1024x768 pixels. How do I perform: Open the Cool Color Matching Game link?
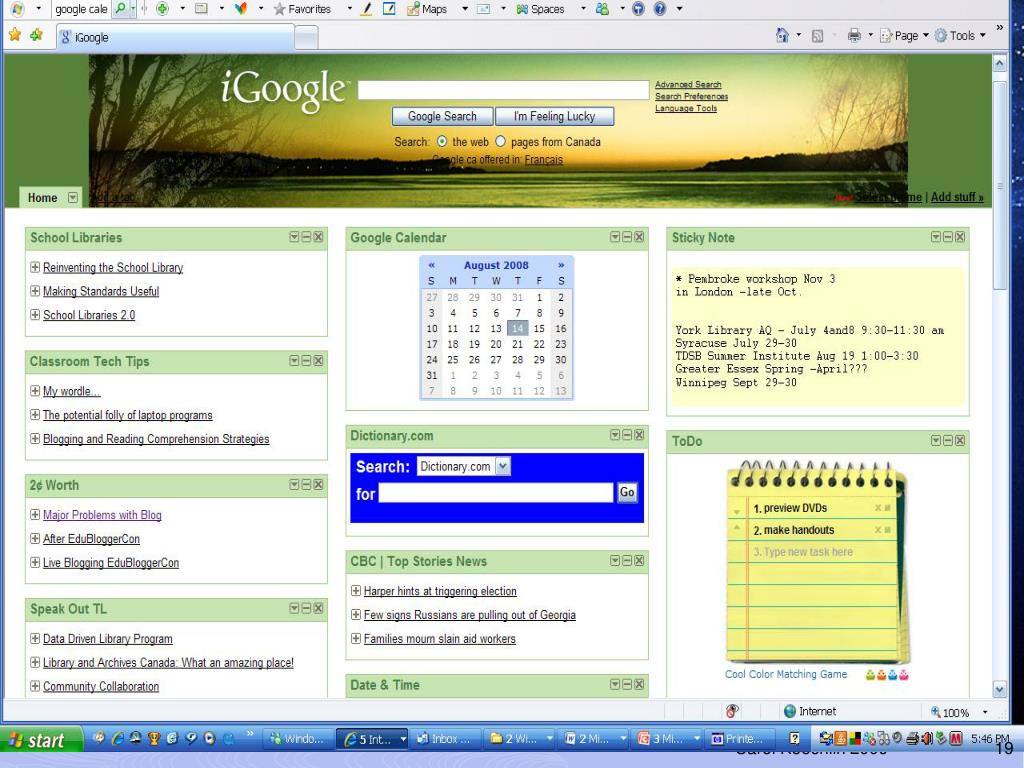[x=786, y=674]
